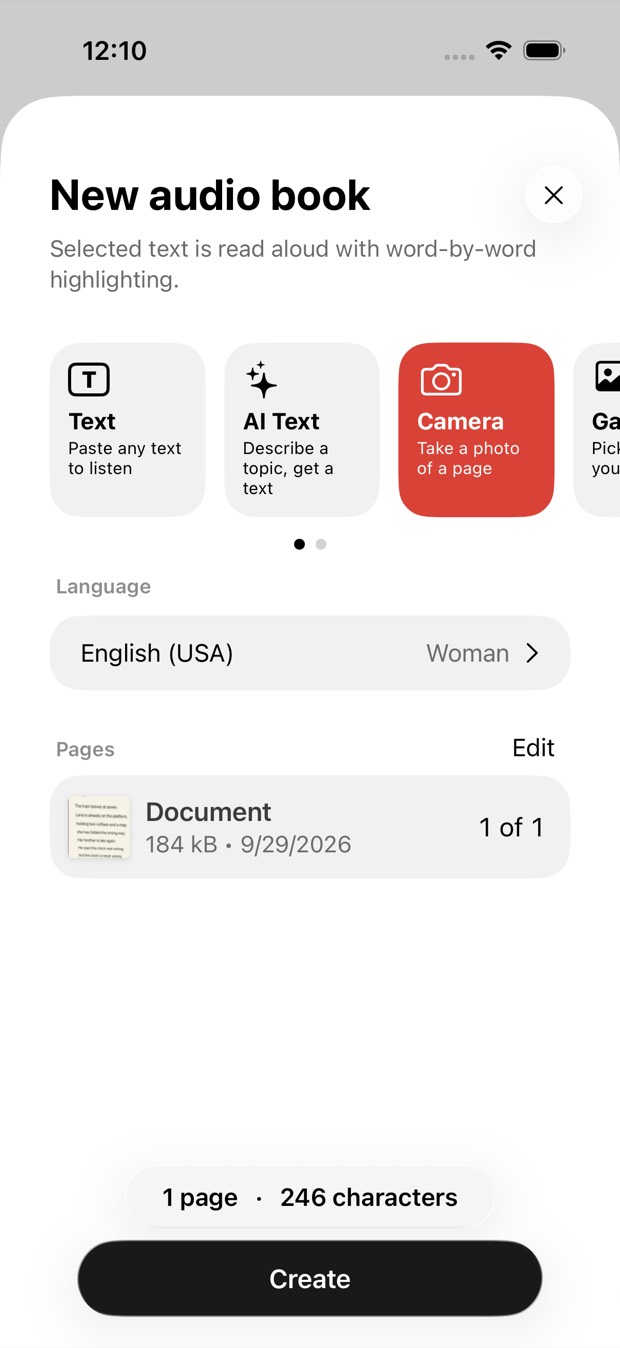
Task: Create the audio book
Action: click(310, 1279)
